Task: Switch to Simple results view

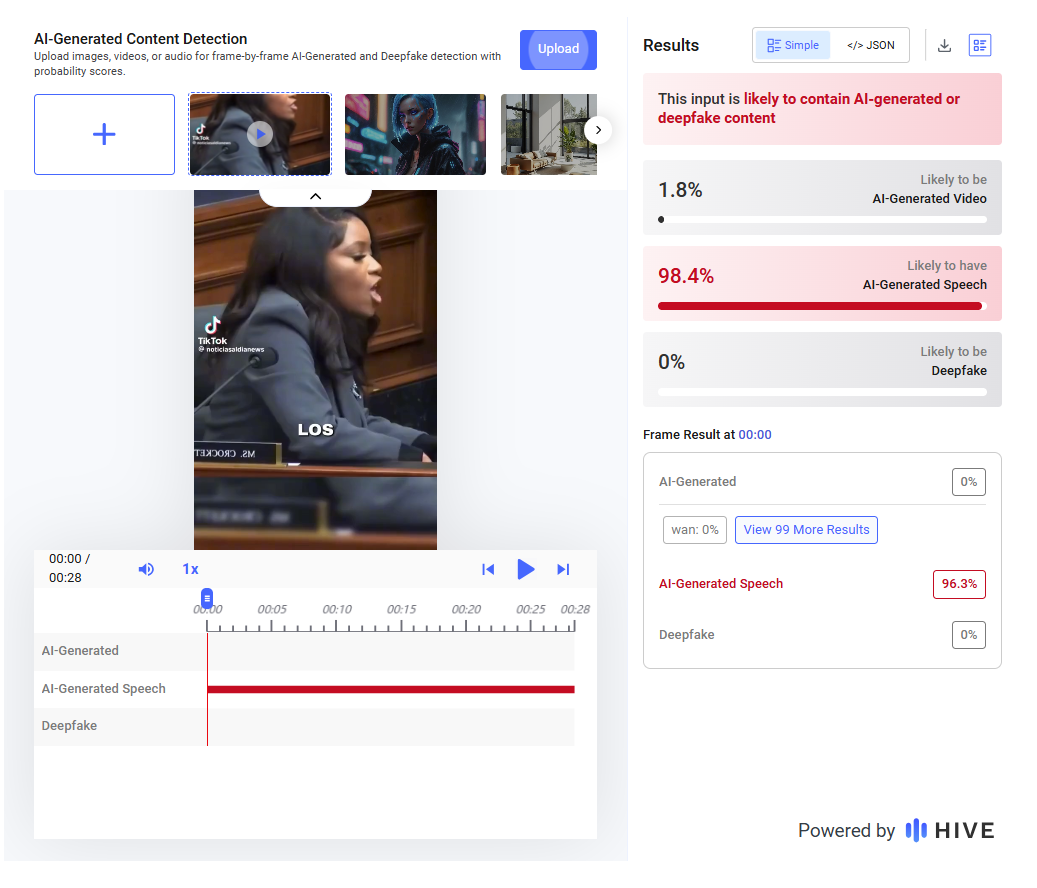Action: 792,45
